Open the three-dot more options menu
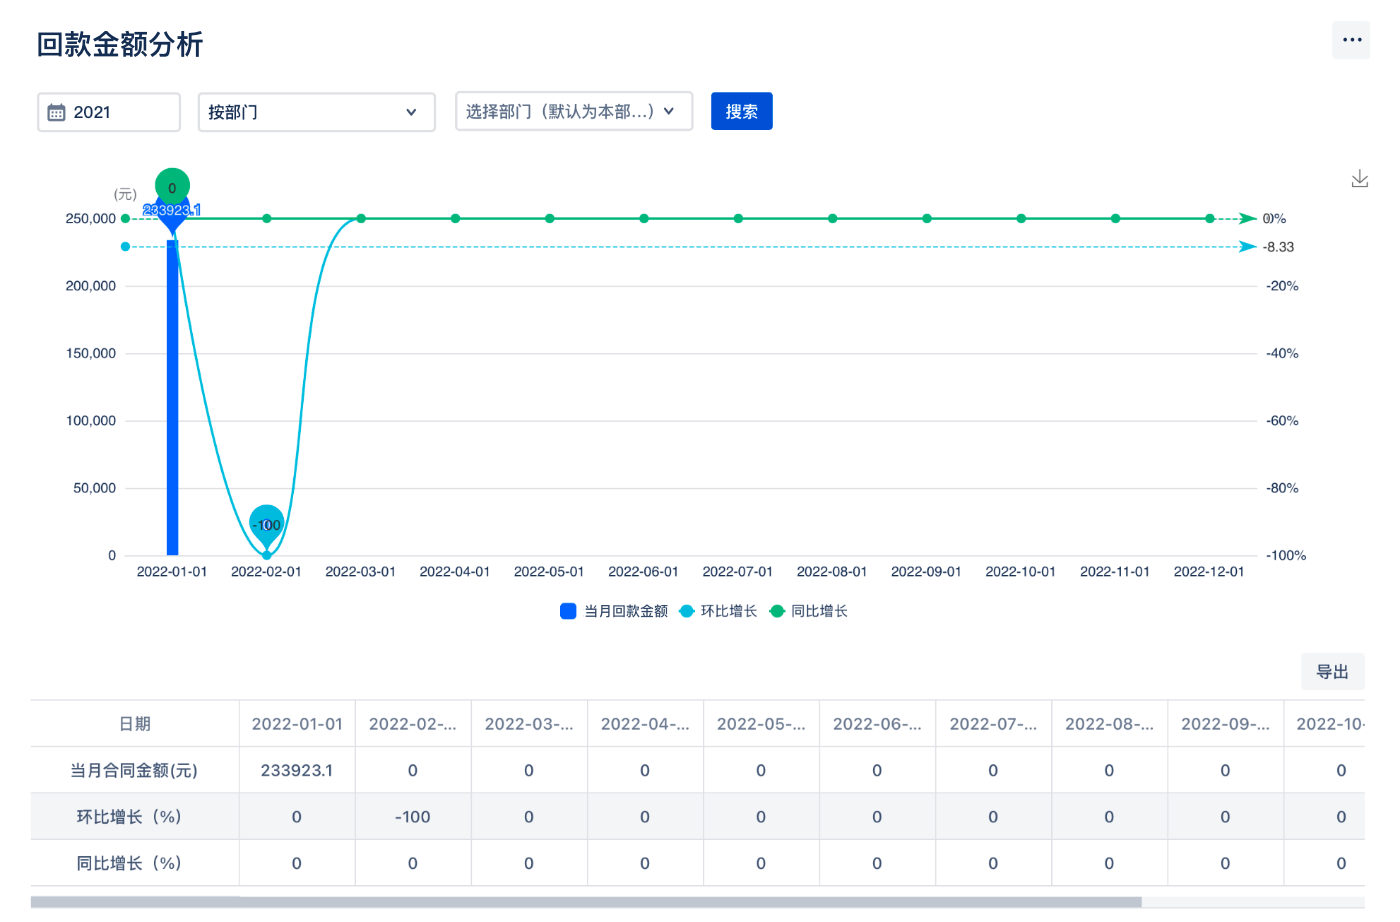 coord(1351,40)
